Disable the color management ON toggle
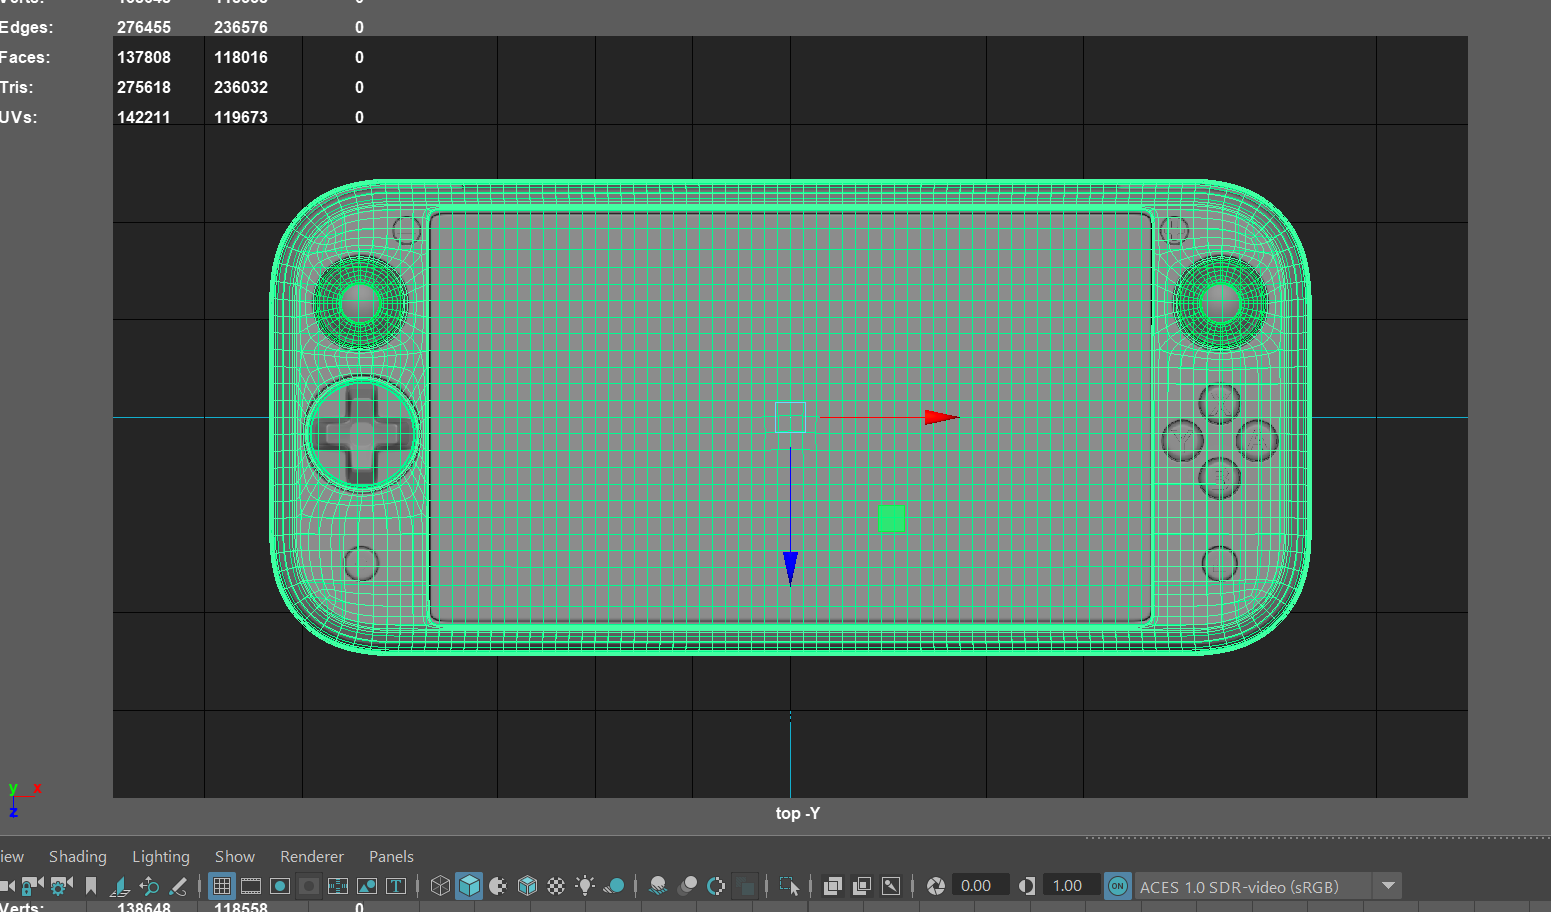1551x912 pixels. 1118,885
